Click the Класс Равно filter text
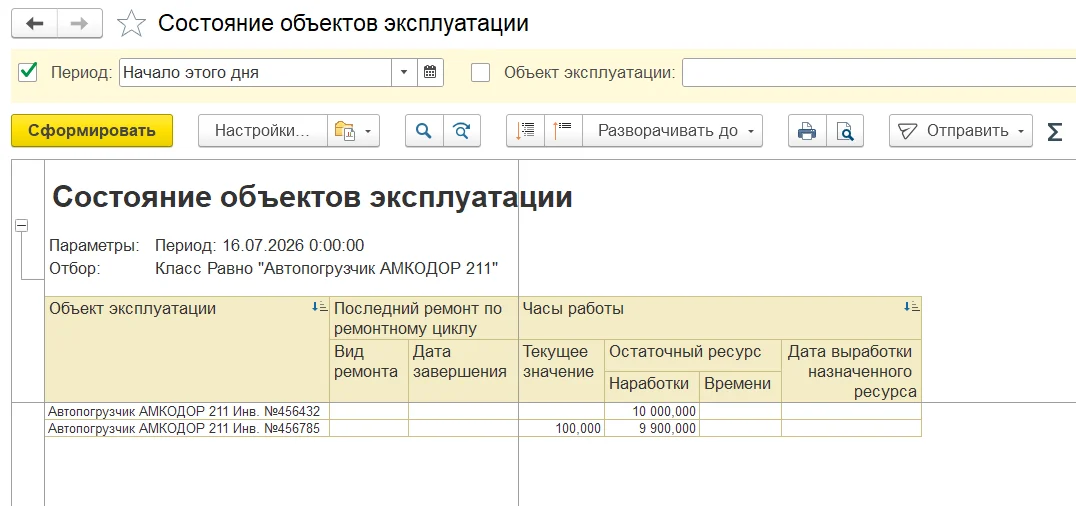Viewport: 1076px width, 506px height. [x=327, y=268]
